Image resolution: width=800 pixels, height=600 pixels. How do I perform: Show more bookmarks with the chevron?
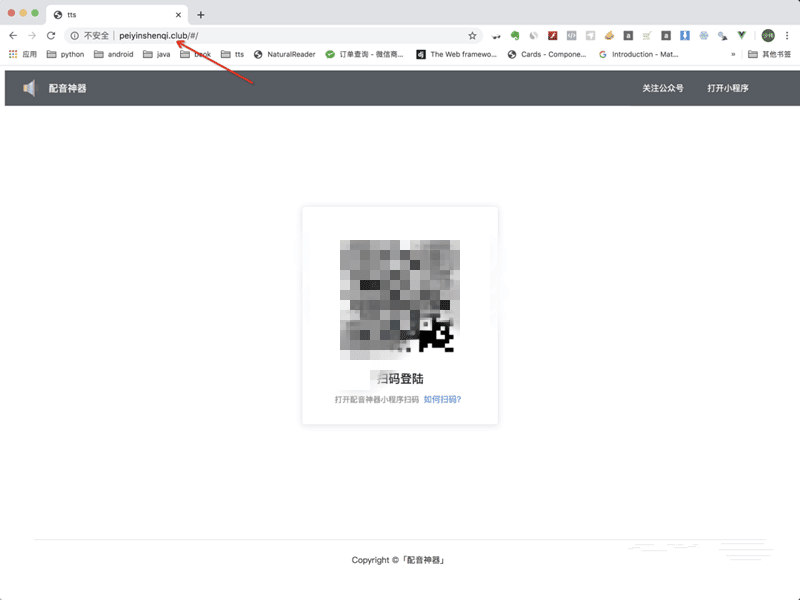pyautogui.click(x=733, y=54)
